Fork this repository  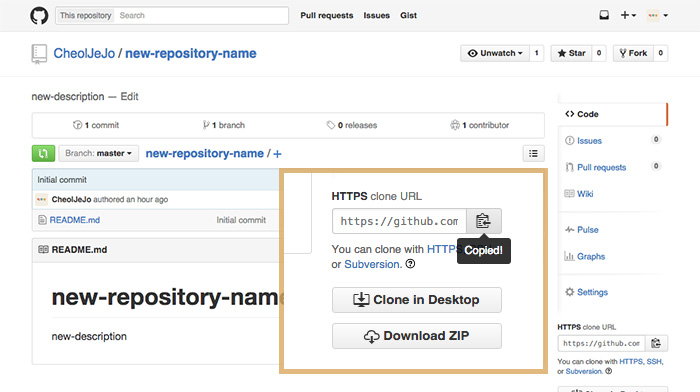[633, 53]
